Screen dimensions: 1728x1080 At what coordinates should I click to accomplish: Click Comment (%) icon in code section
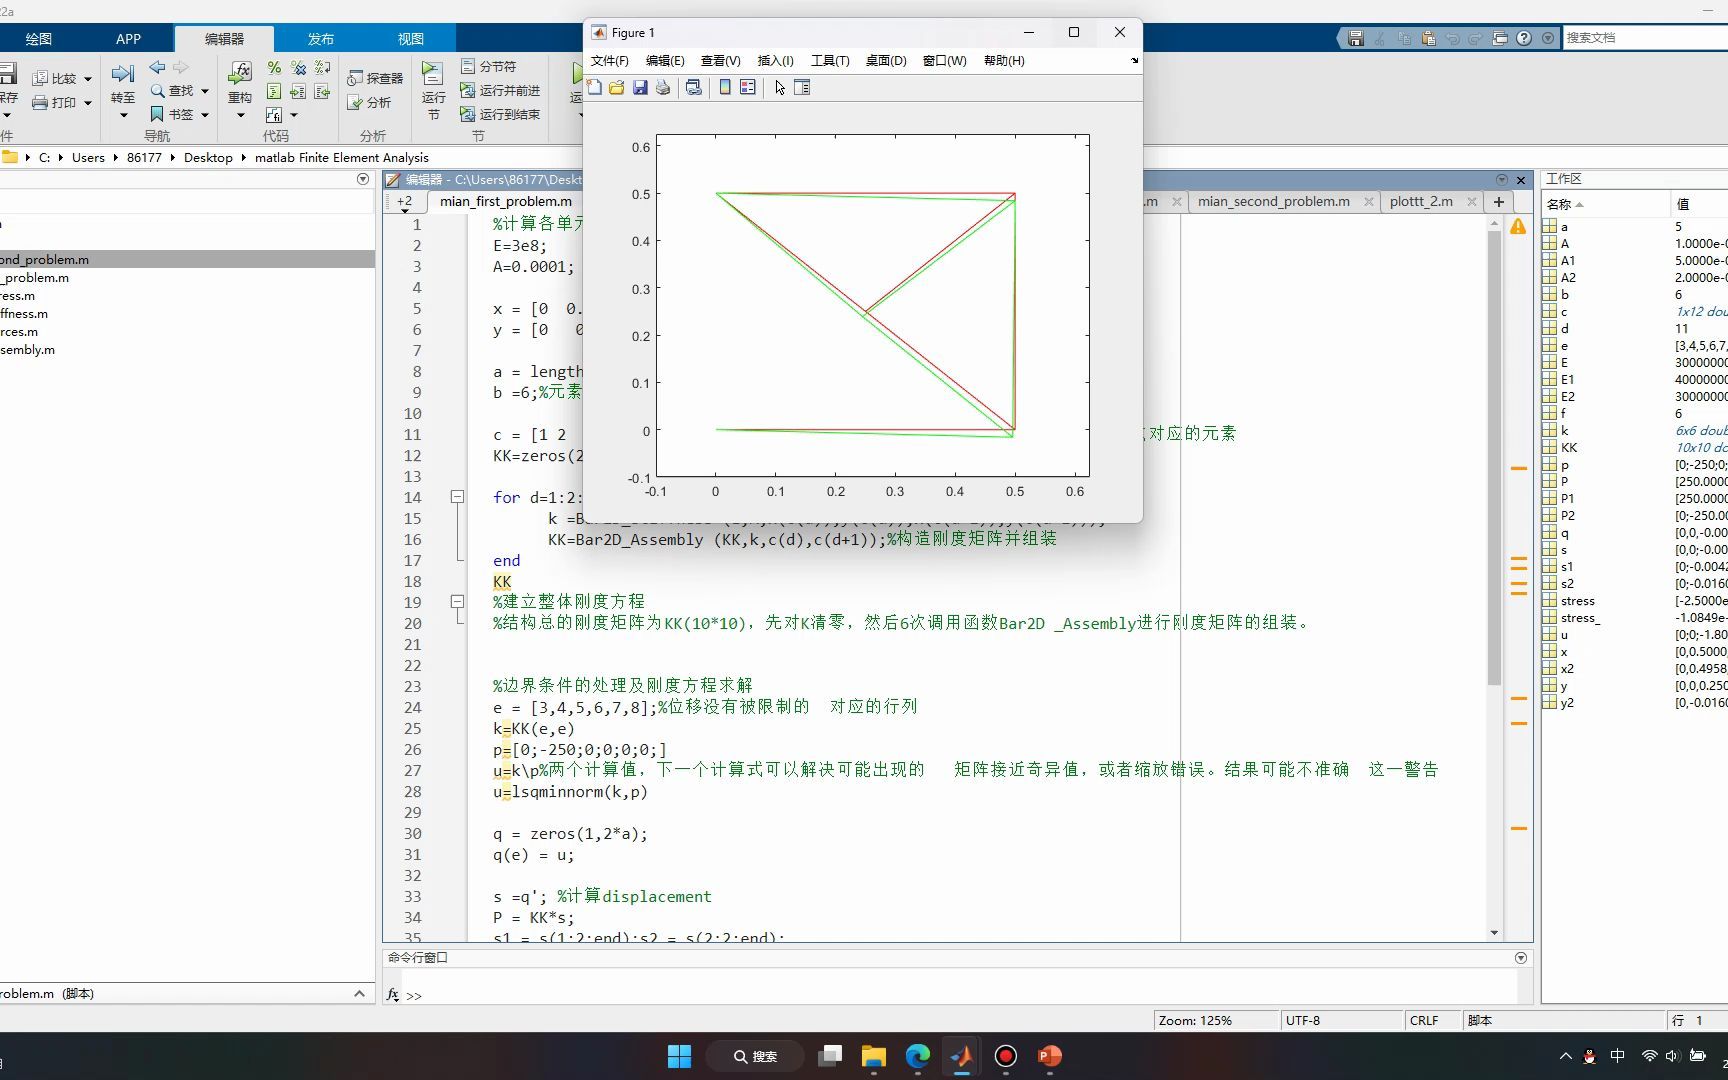click(x=274, y=68)
